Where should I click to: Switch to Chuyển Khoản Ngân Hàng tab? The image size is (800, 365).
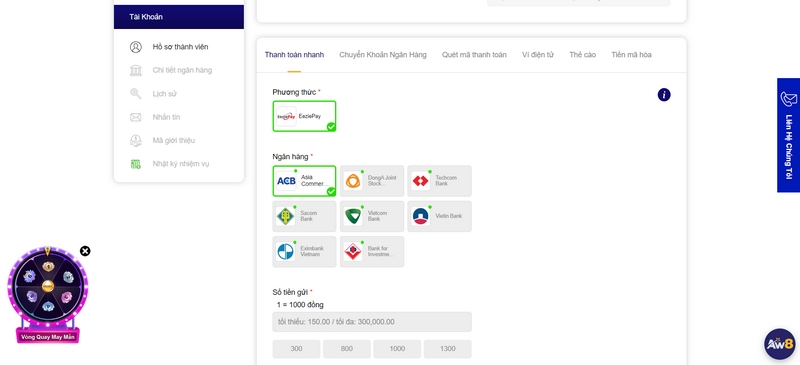point(383,55)
